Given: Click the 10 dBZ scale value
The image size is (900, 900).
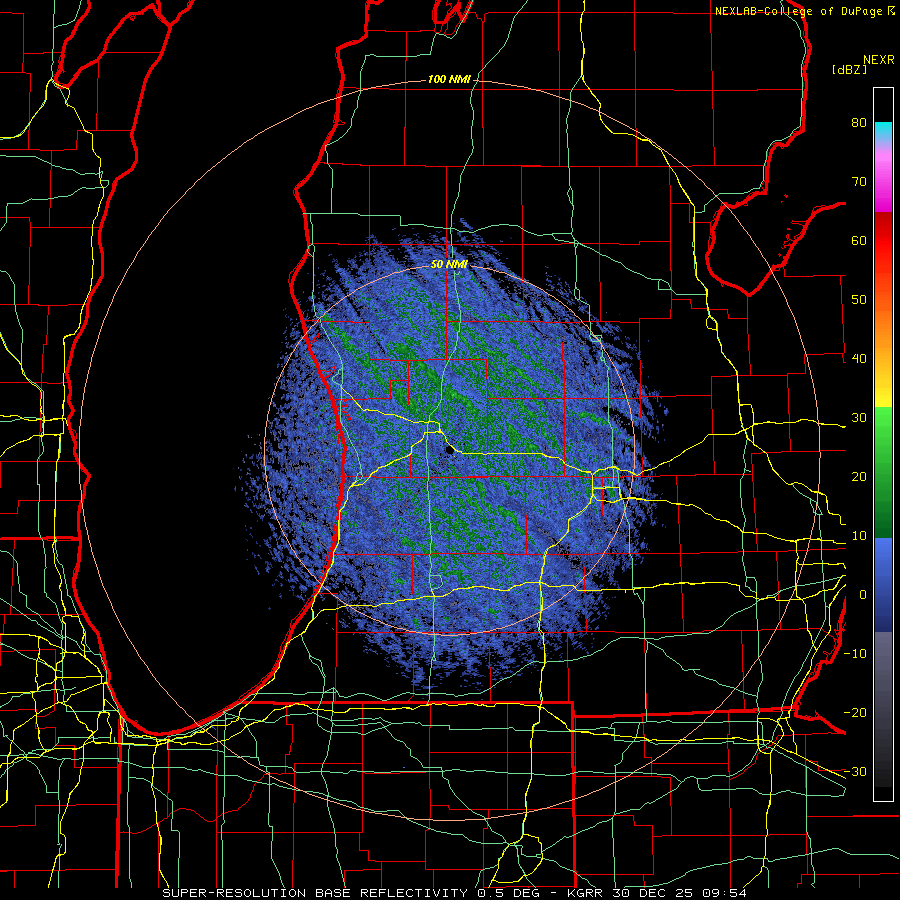Looking at the screenshot, I should point(859,536).
